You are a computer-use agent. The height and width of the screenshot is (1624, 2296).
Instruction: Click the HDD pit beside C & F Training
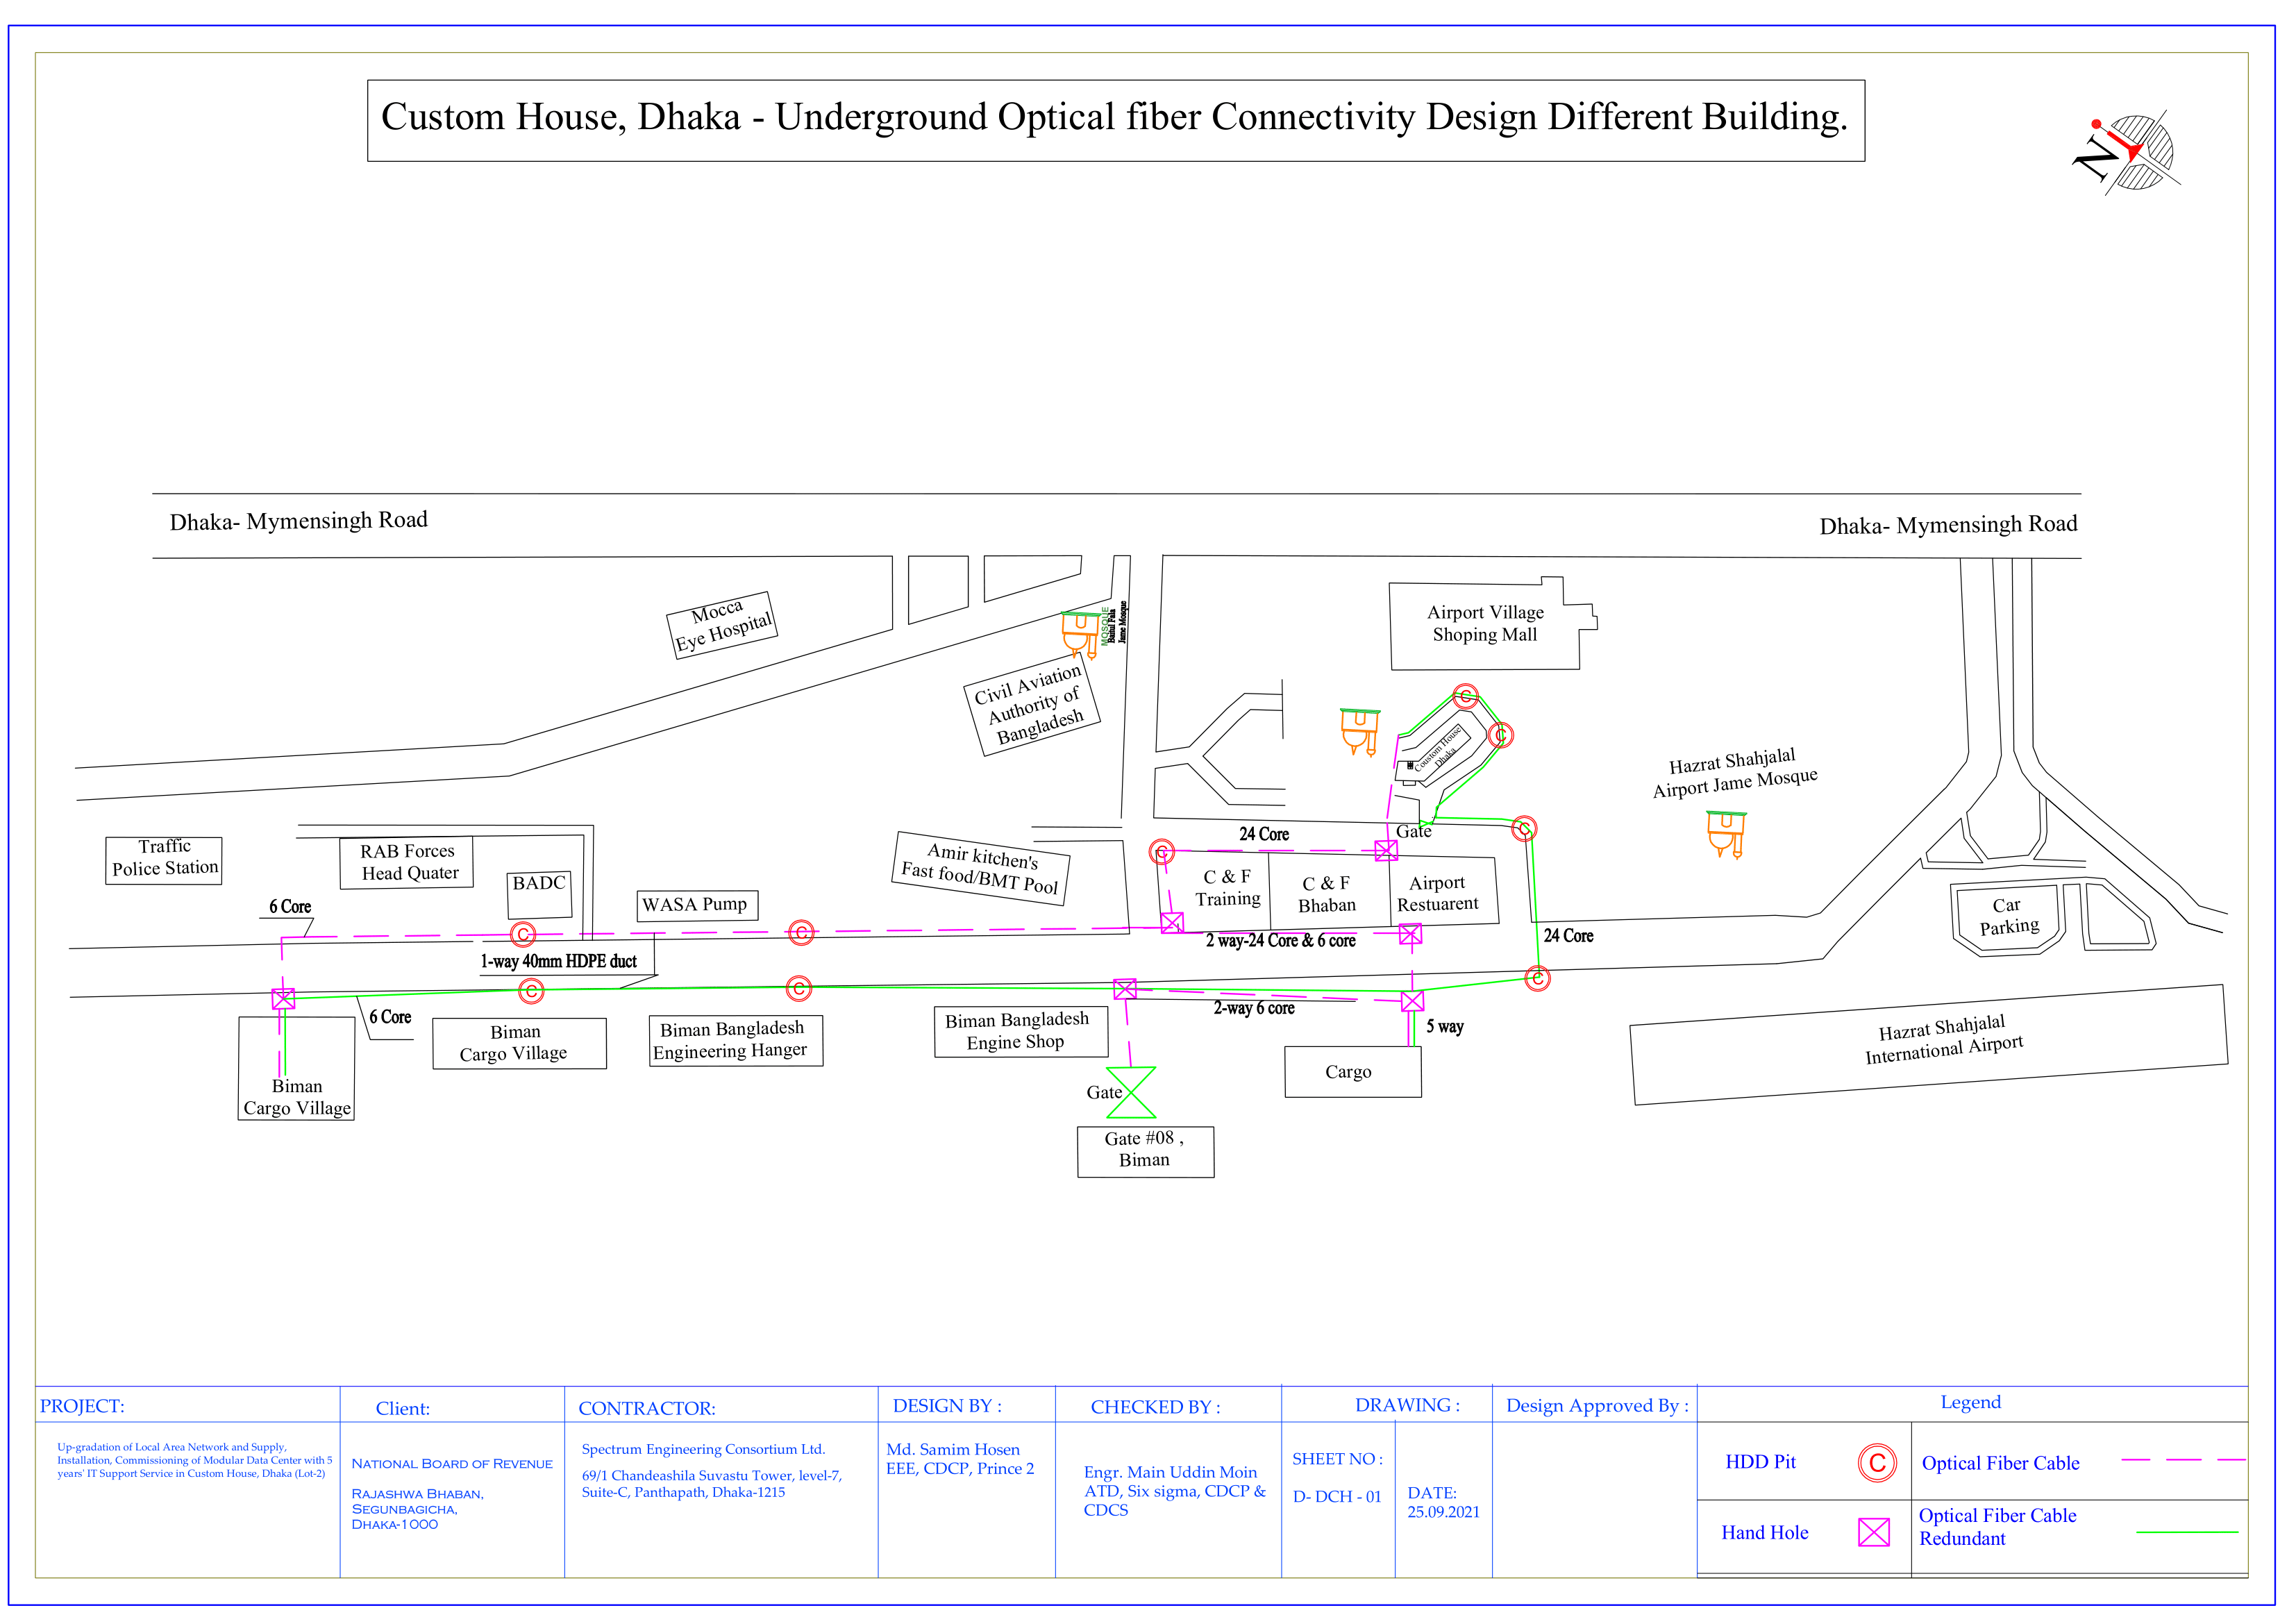pyautogui.click(x=1161, y=852)
